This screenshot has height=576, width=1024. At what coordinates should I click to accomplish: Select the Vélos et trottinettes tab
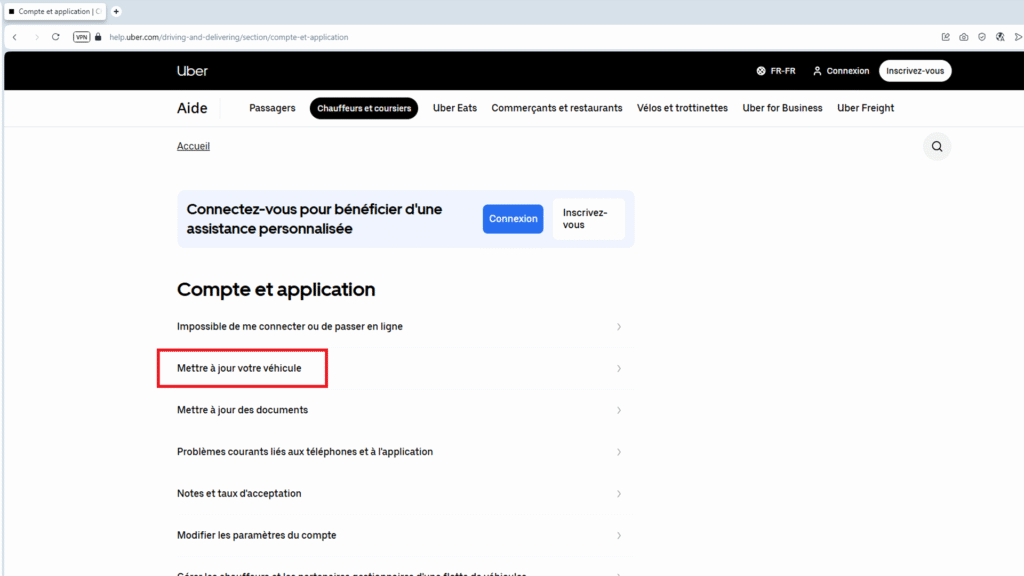[x=682, y=108]
